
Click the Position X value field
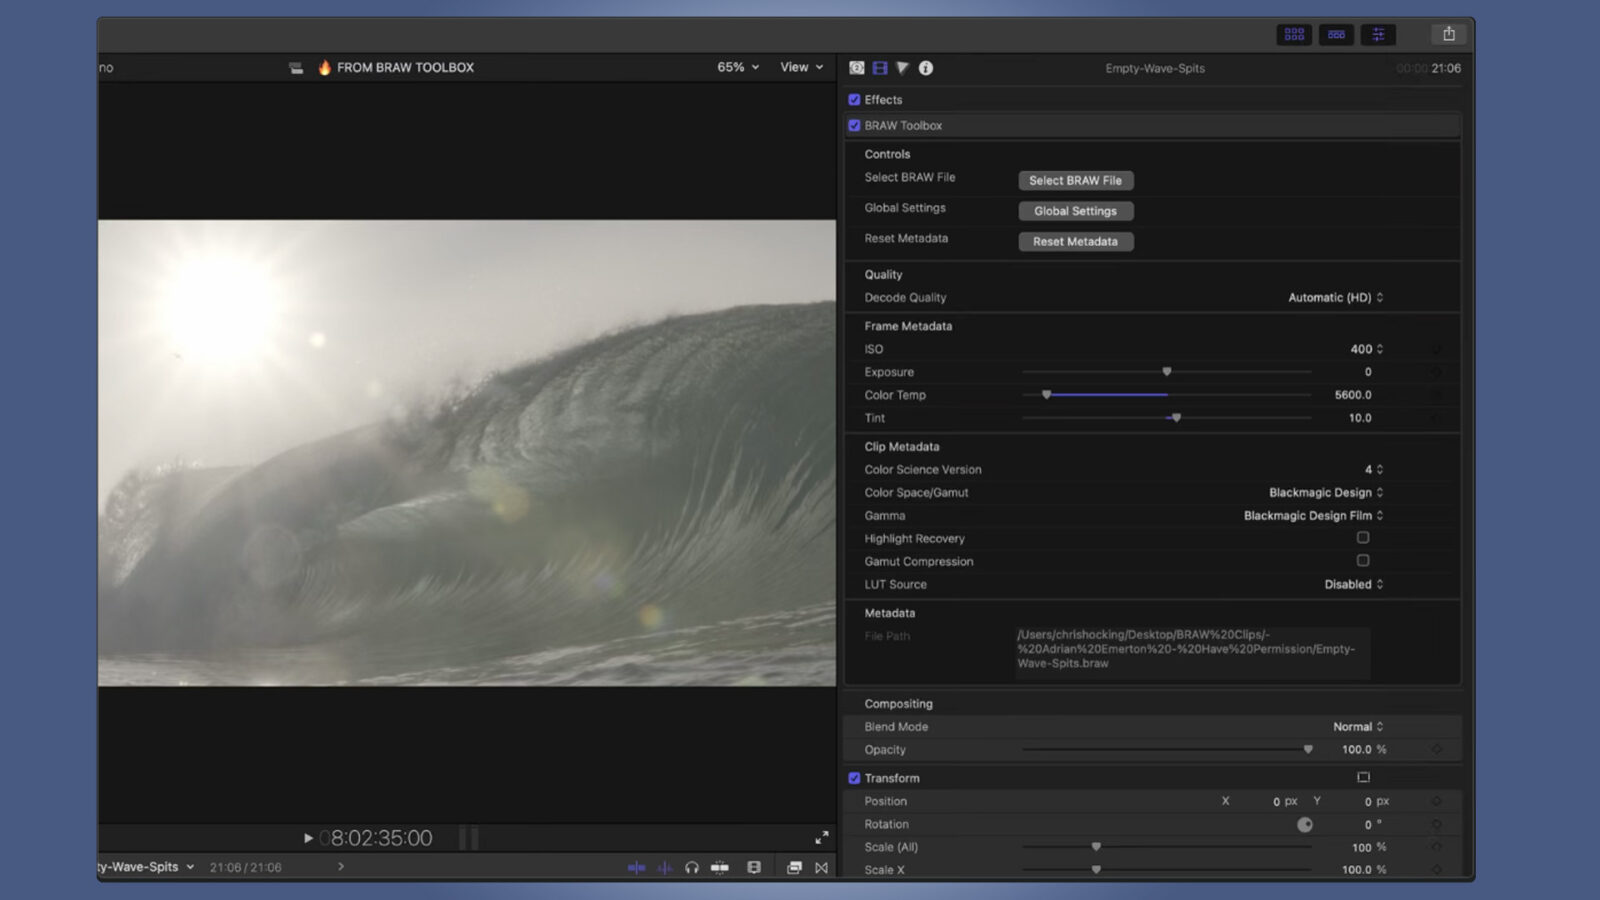tap(1276, 802)
